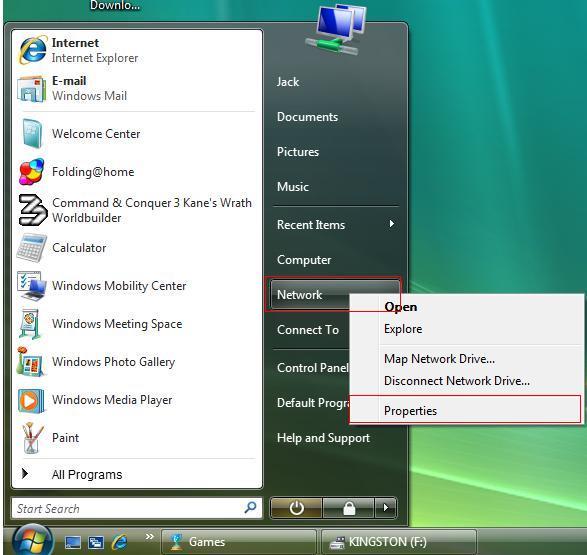Open the Jack user folder
Viewport: 587px width, 555px height.
click(288, 82)
